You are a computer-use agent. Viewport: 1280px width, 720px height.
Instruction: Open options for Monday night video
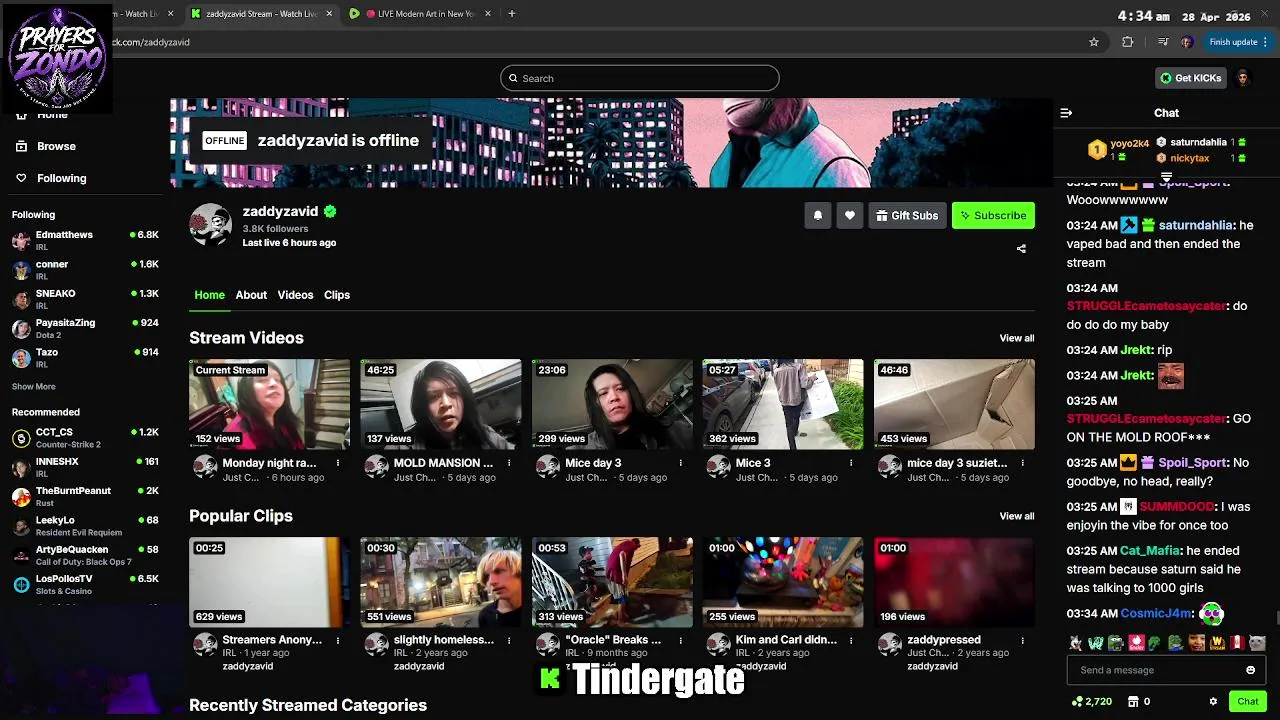click(x=338, y=463)
